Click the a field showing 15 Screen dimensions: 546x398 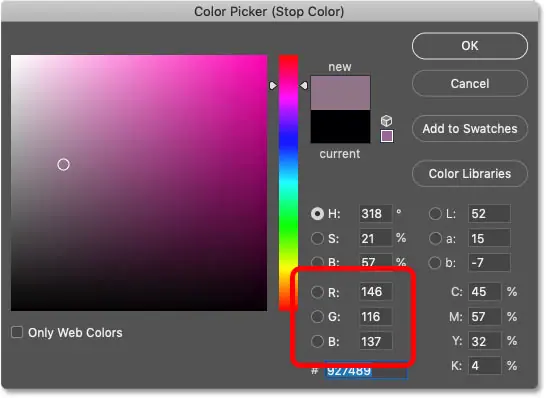pyautogui.click(x=489, y=239)
